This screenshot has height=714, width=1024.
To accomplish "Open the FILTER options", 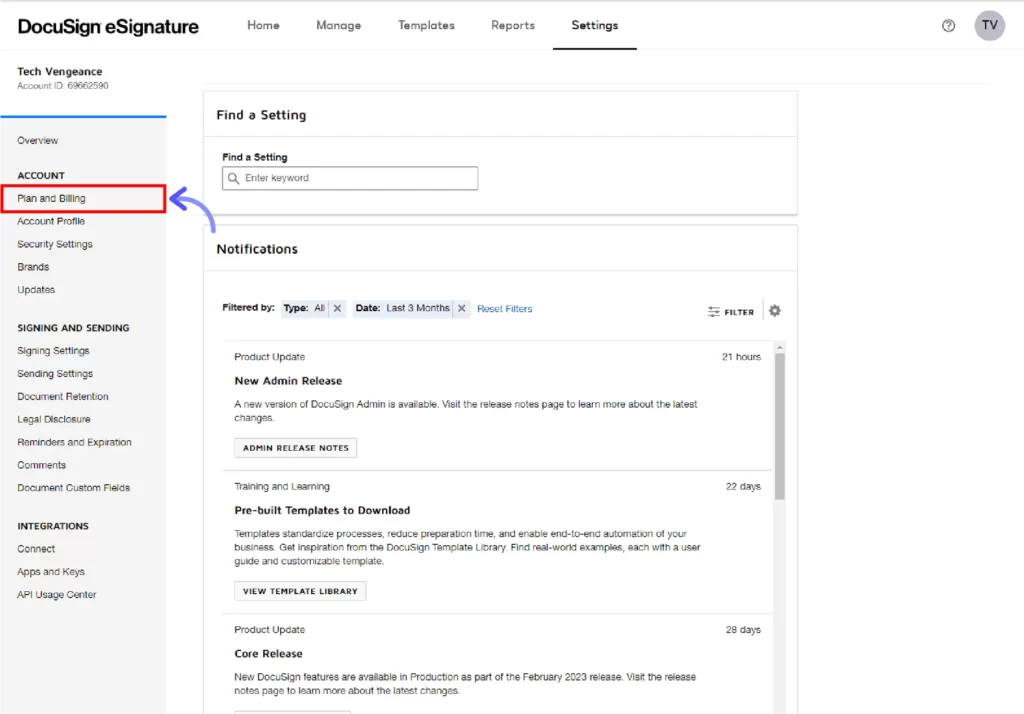I will (731, 312).
